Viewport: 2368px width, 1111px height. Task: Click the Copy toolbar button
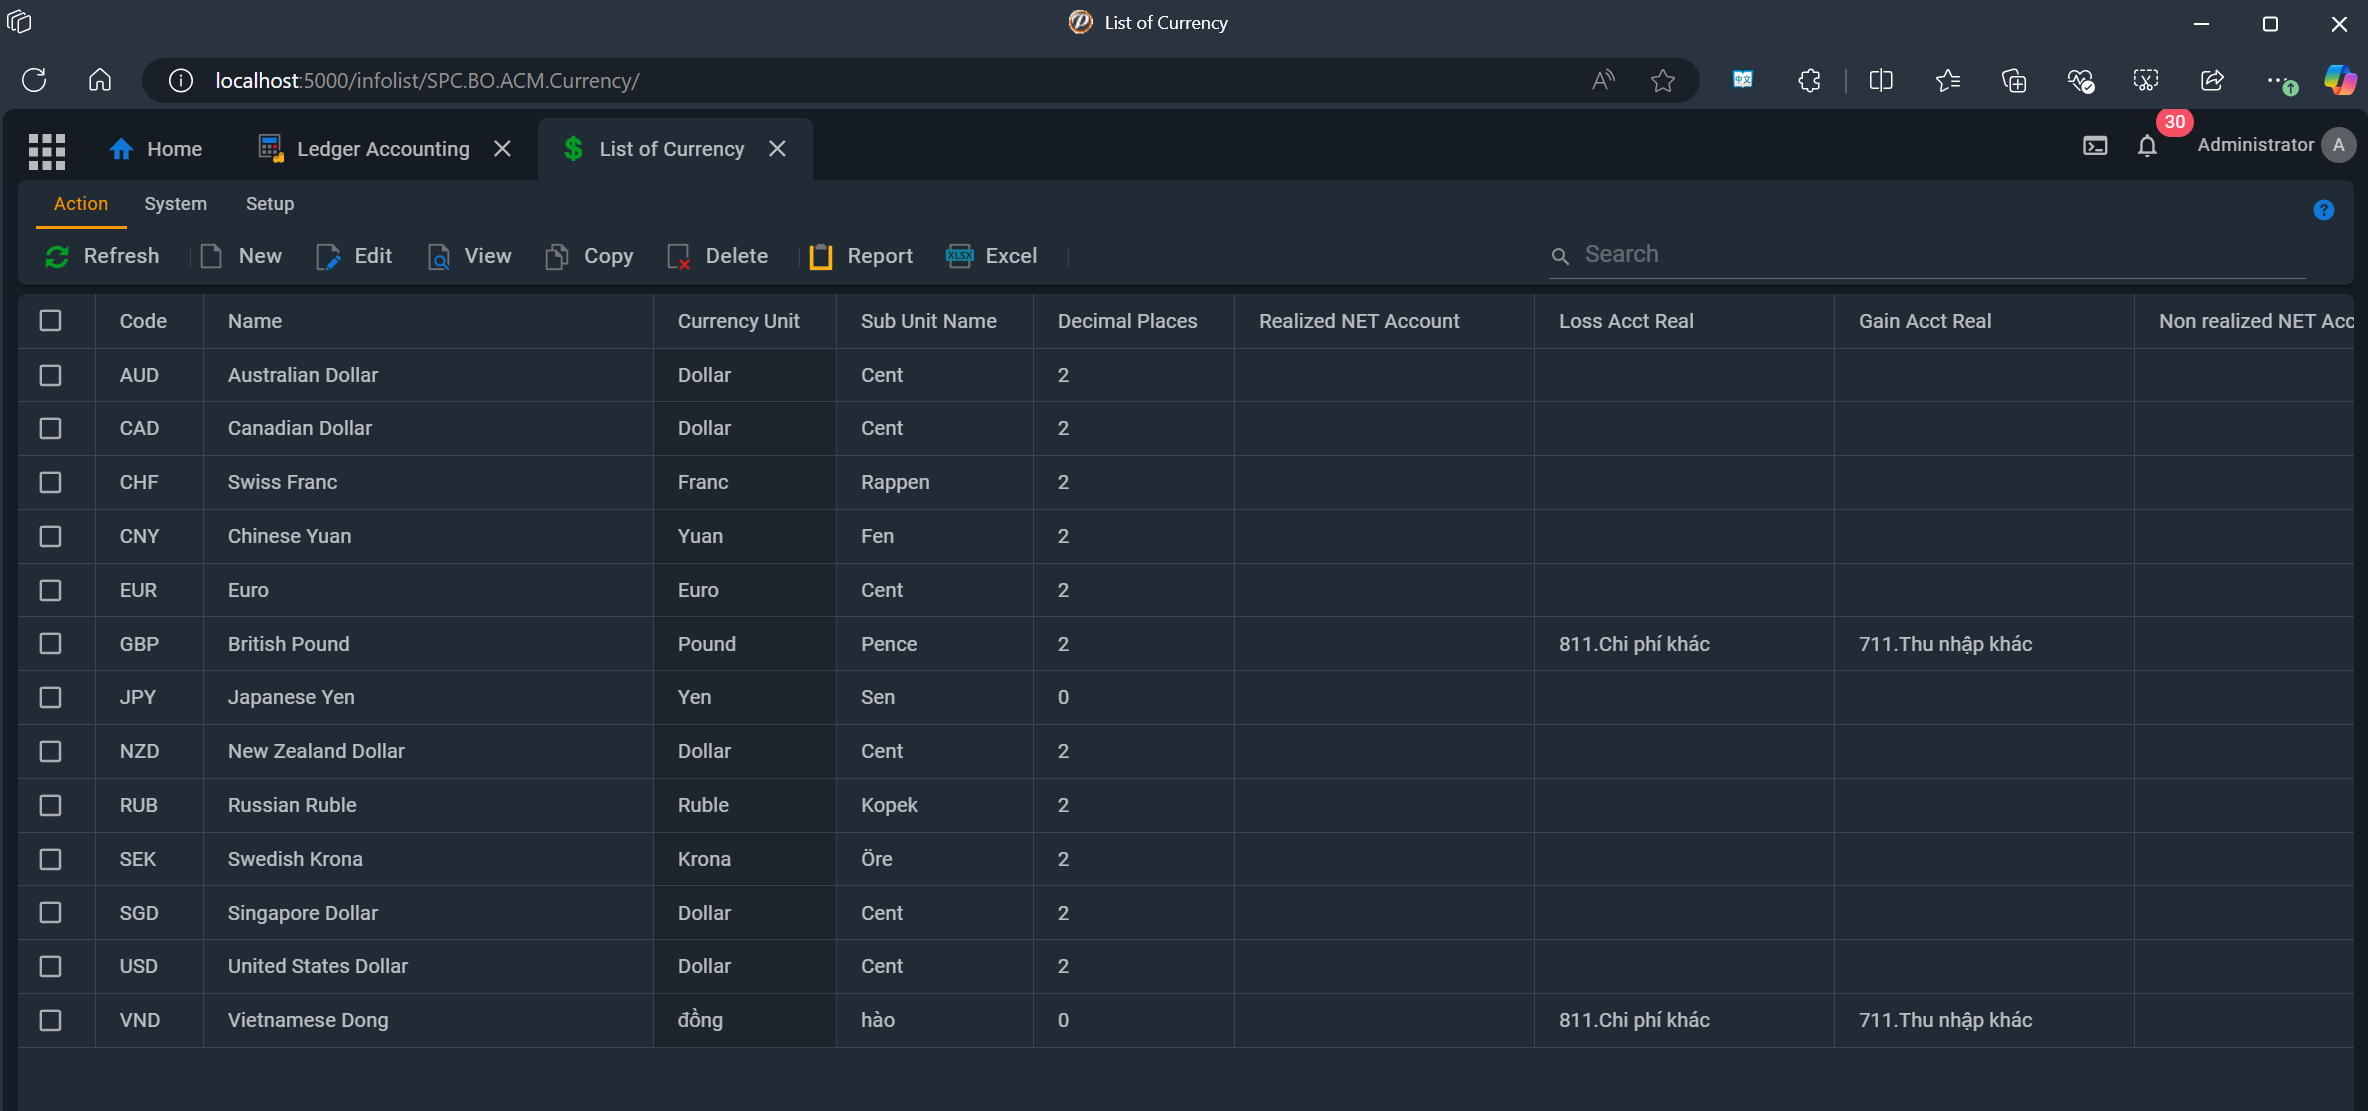click(590, 256)
